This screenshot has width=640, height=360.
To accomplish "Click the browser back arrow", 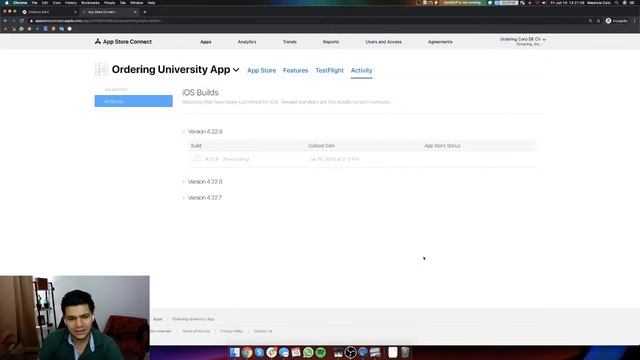I will point(5,20).
